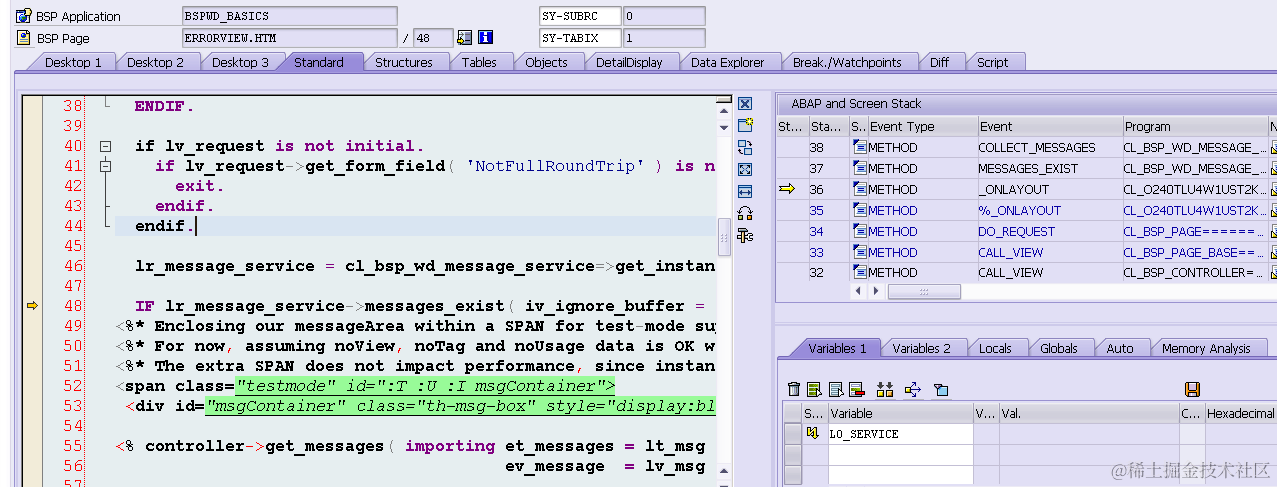Select the row selector beside LO_SERVICE
The image size is (1277, 487).
pyautogui.click(x=793, y=433)
